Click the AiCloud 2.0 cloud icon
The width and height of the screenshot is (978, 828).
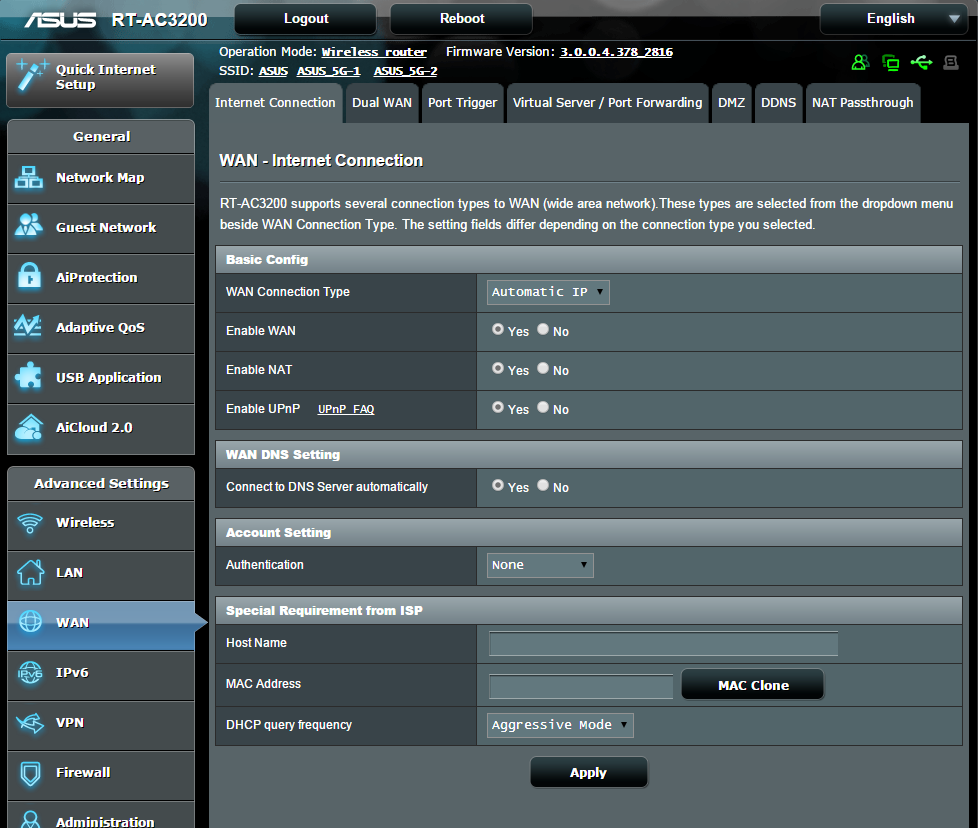pyautogui.click(x=29, y=427)
